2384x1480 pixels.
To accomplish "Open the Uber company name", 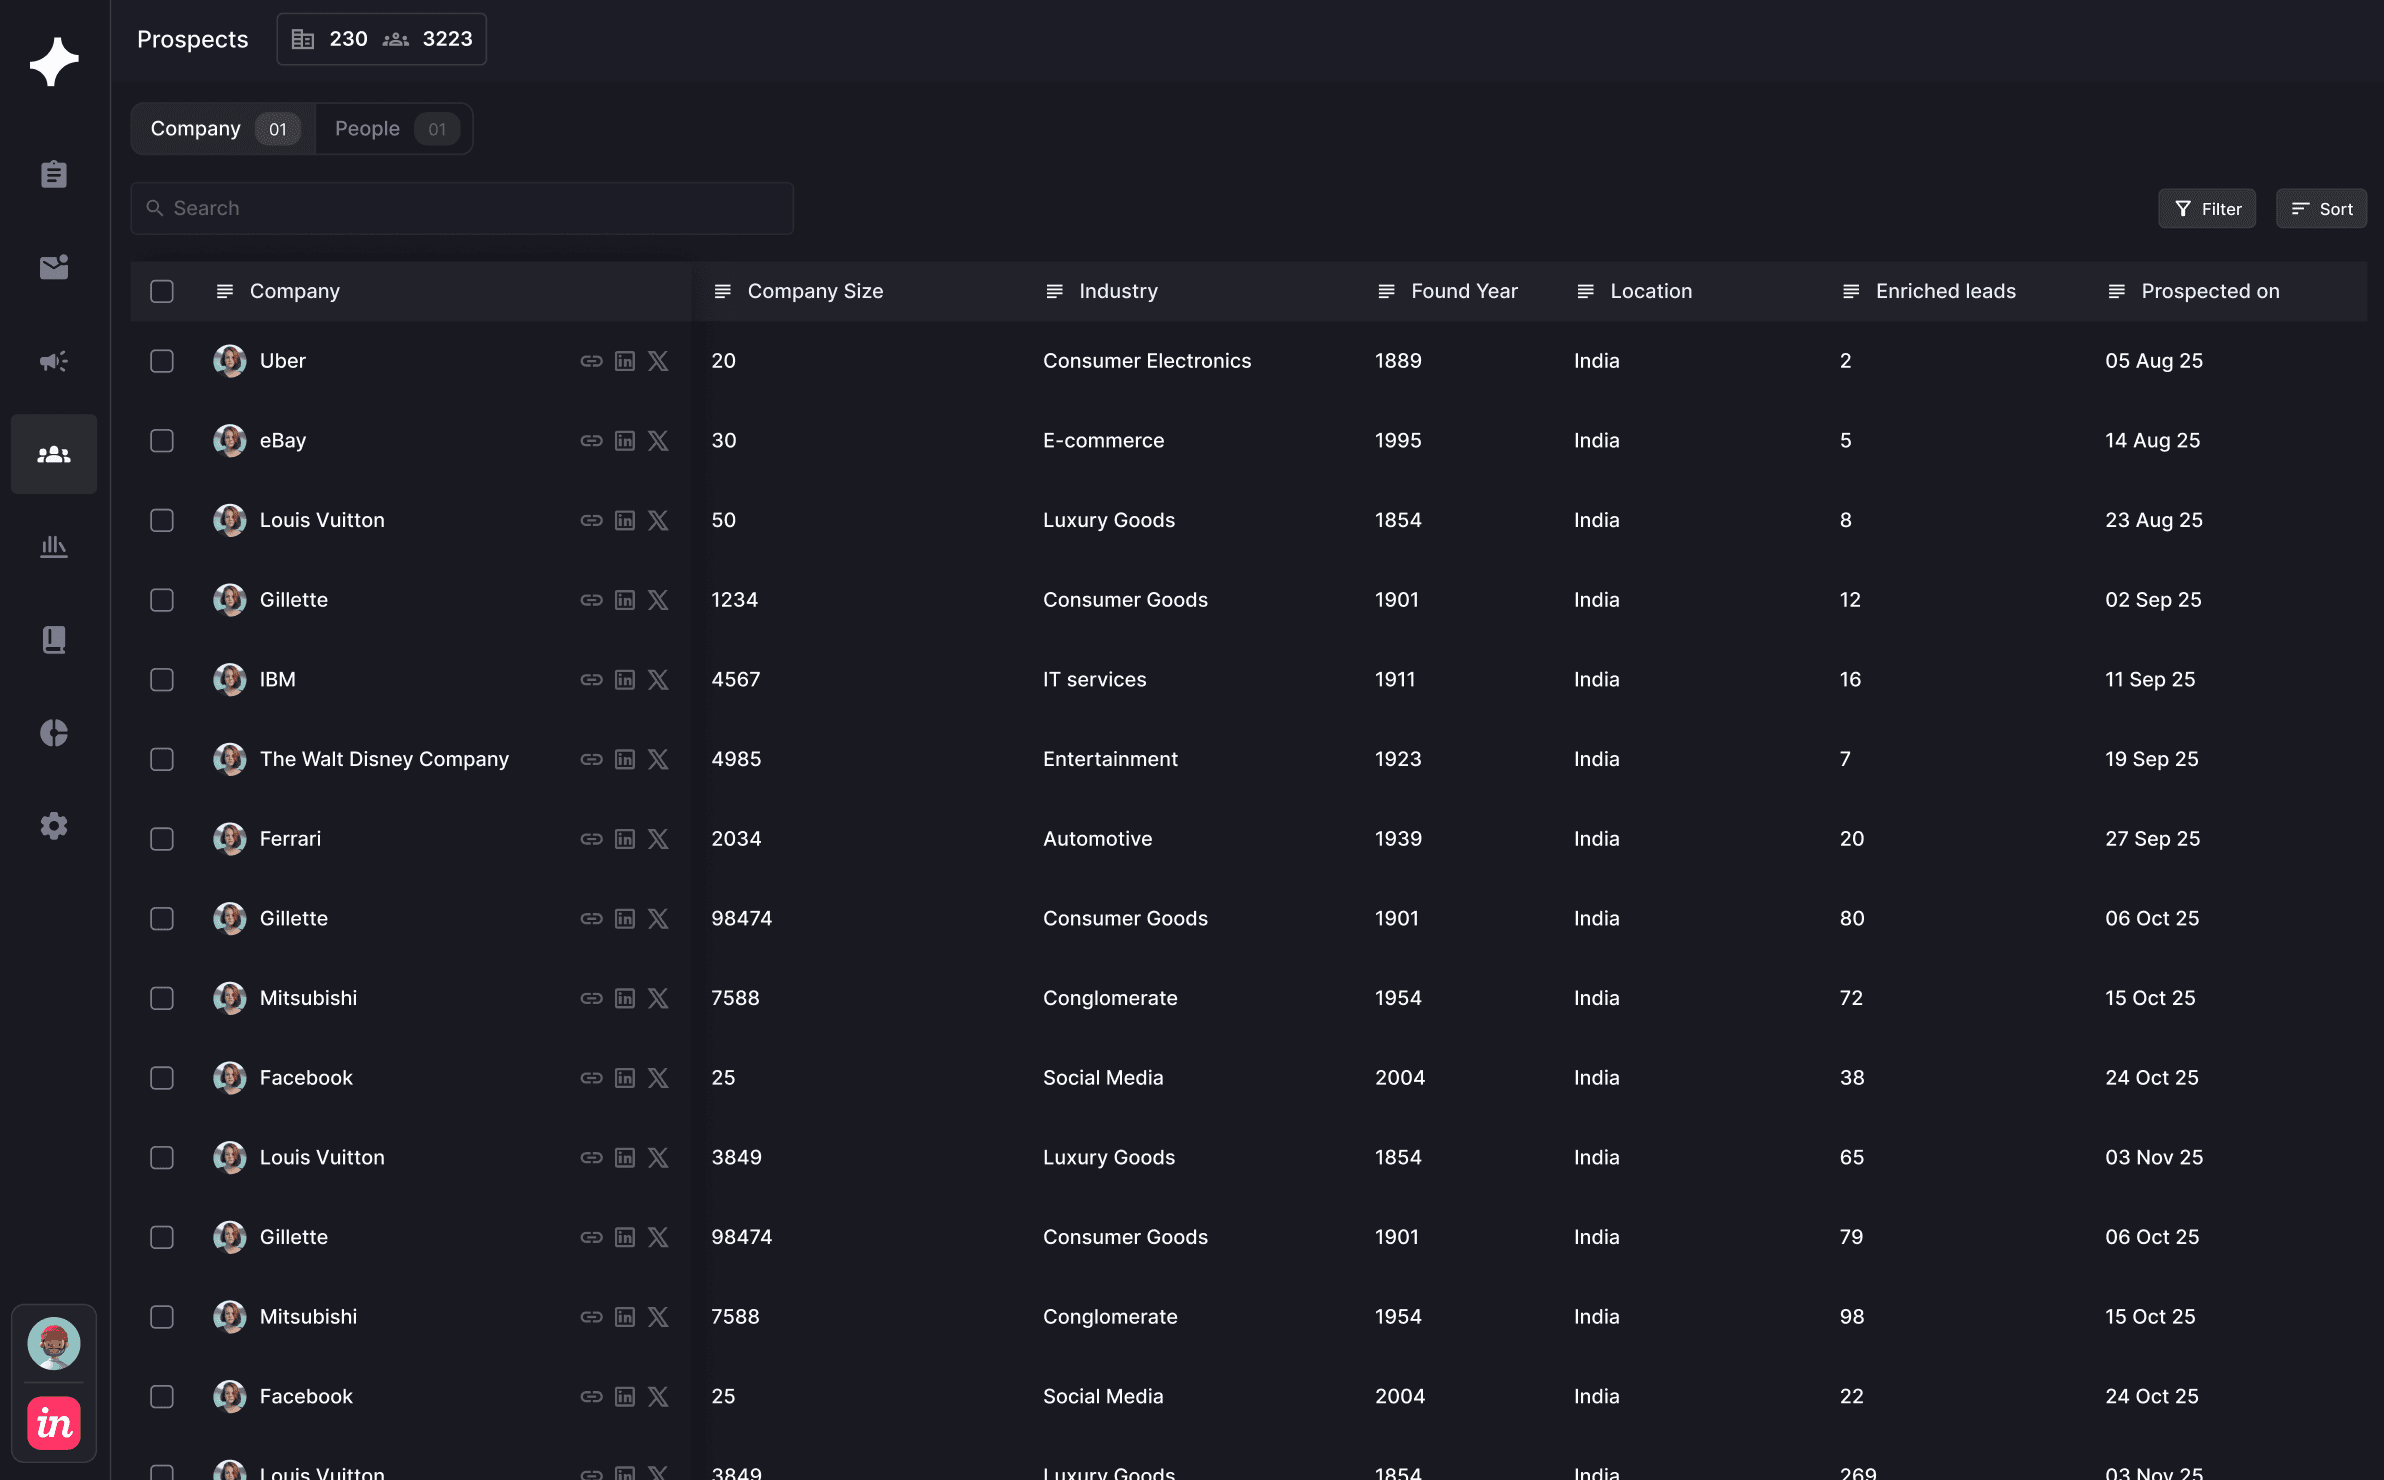I will point(283,361).
